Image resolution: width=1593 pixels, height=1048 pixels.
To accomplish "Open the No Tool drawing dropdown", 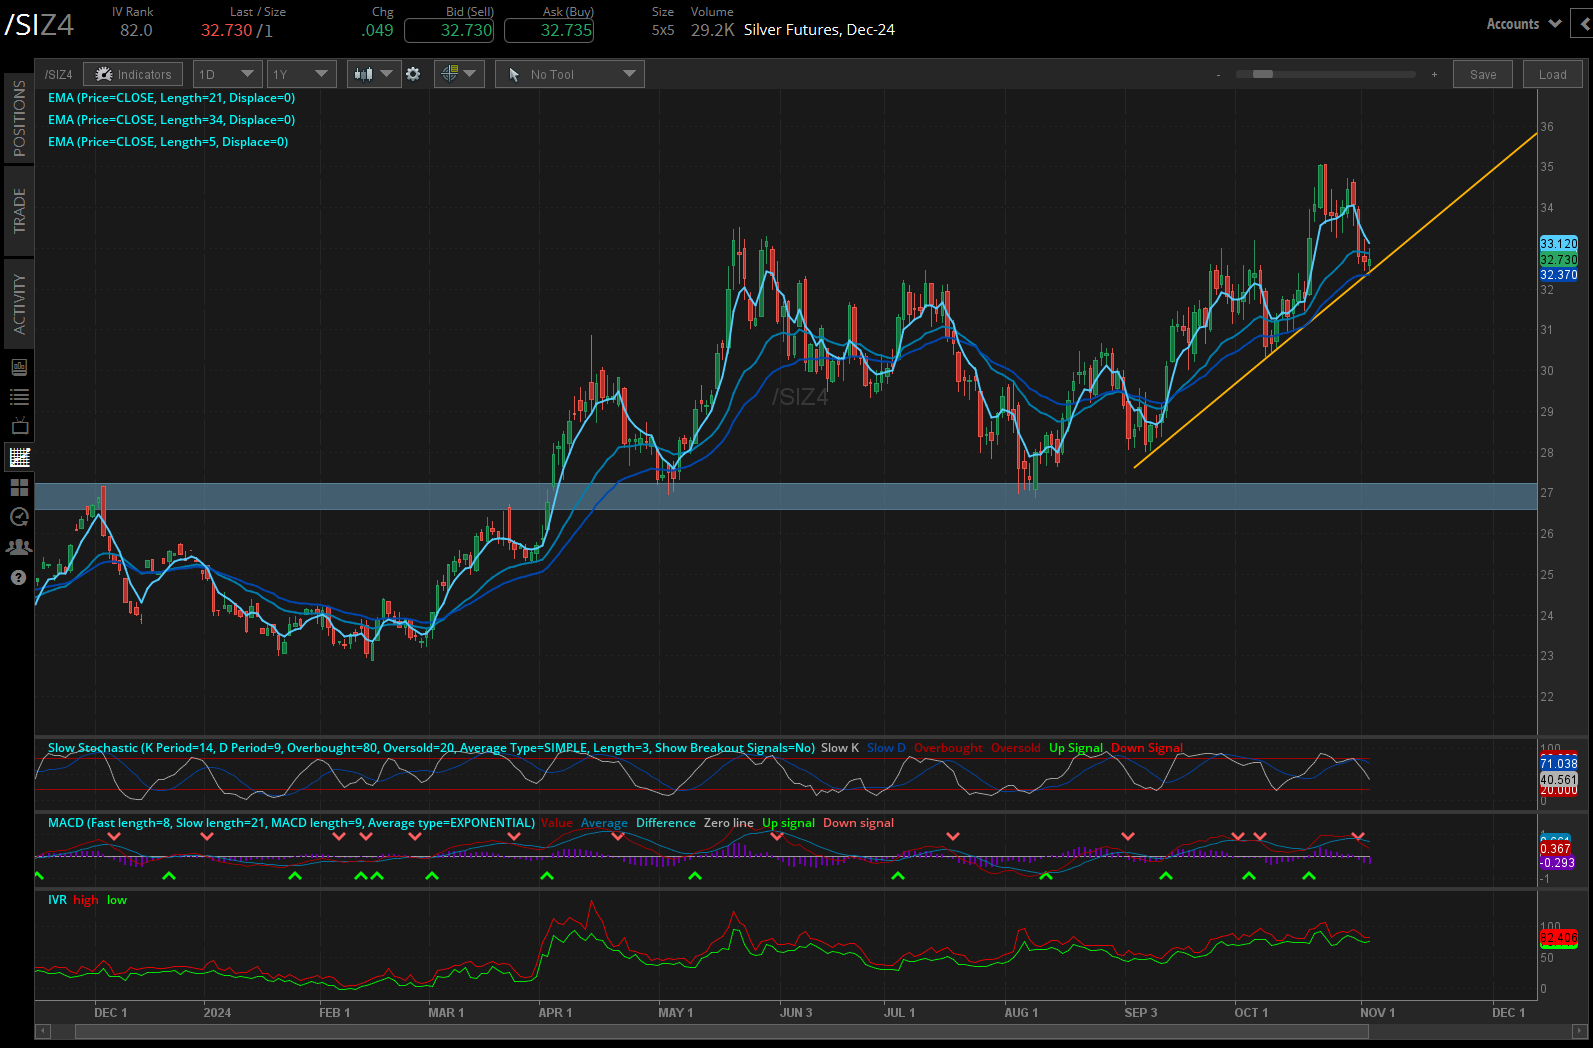I will 569,74.
